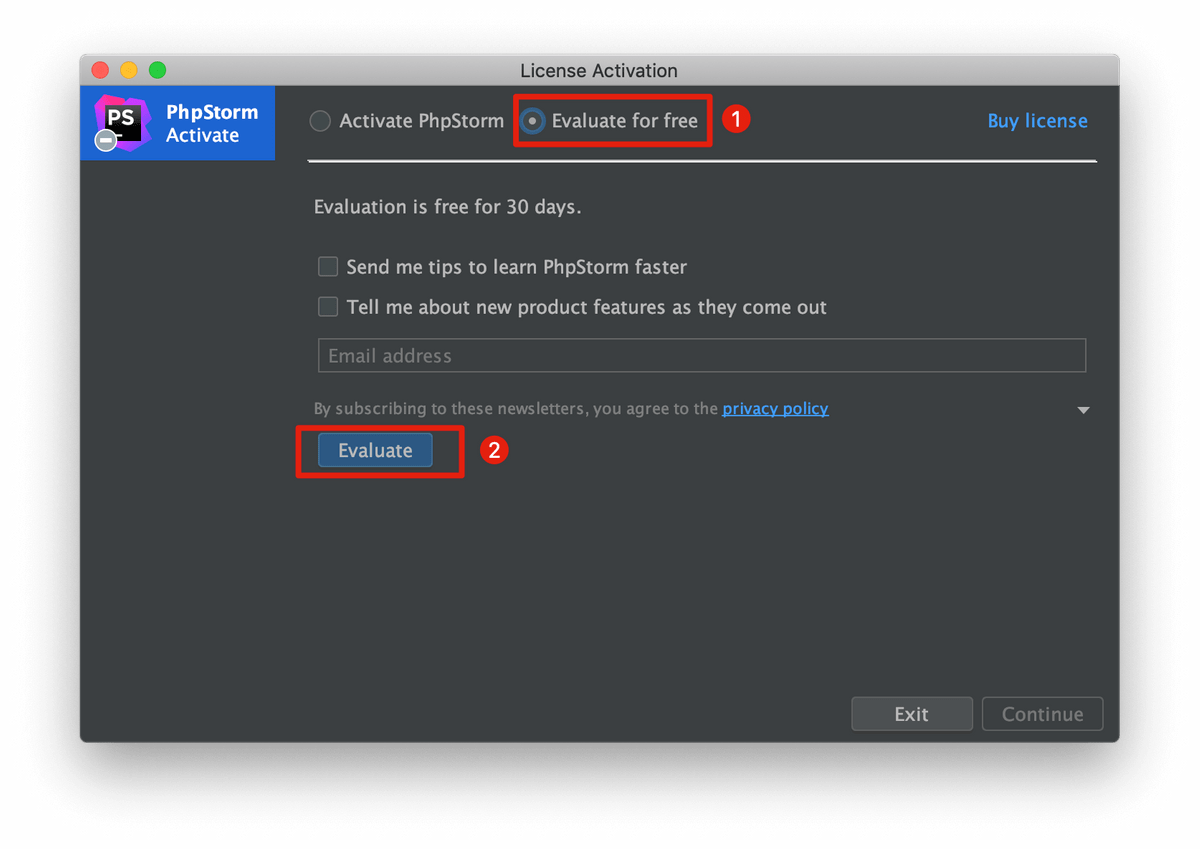Screen dimensions: 1200x849
Task: Select the Evaluate for free radio button
Action: click(532, 121)
